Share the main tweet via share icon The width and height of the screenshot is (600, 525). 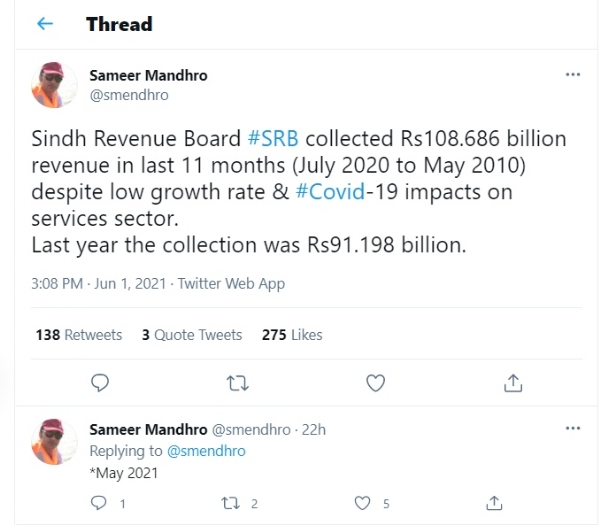click(513, 382)
